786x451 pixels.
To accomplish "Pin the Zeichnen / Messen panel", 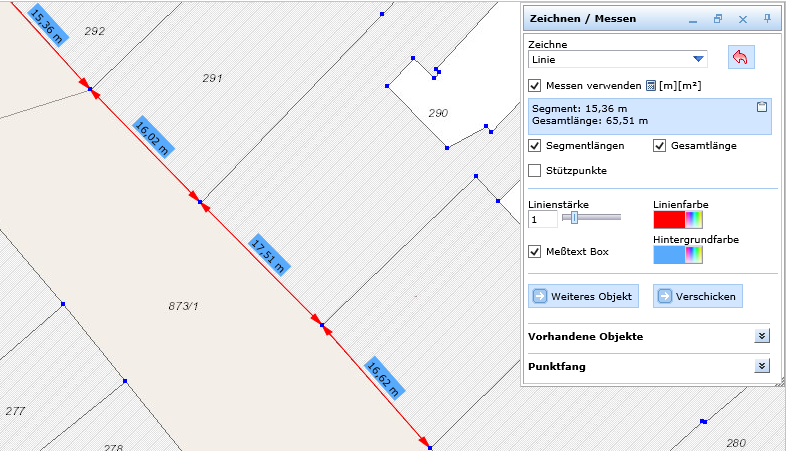I will [767, 19].
